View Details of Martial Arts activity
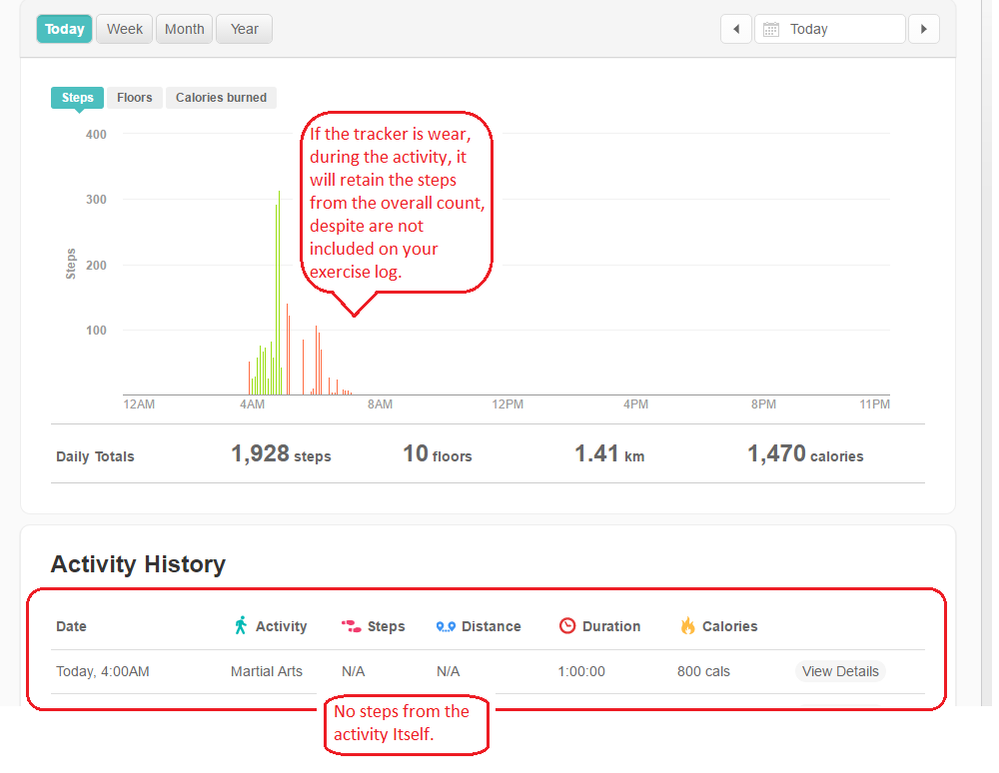The width and height of the screenshot is (999, 773). pos(840,671)
